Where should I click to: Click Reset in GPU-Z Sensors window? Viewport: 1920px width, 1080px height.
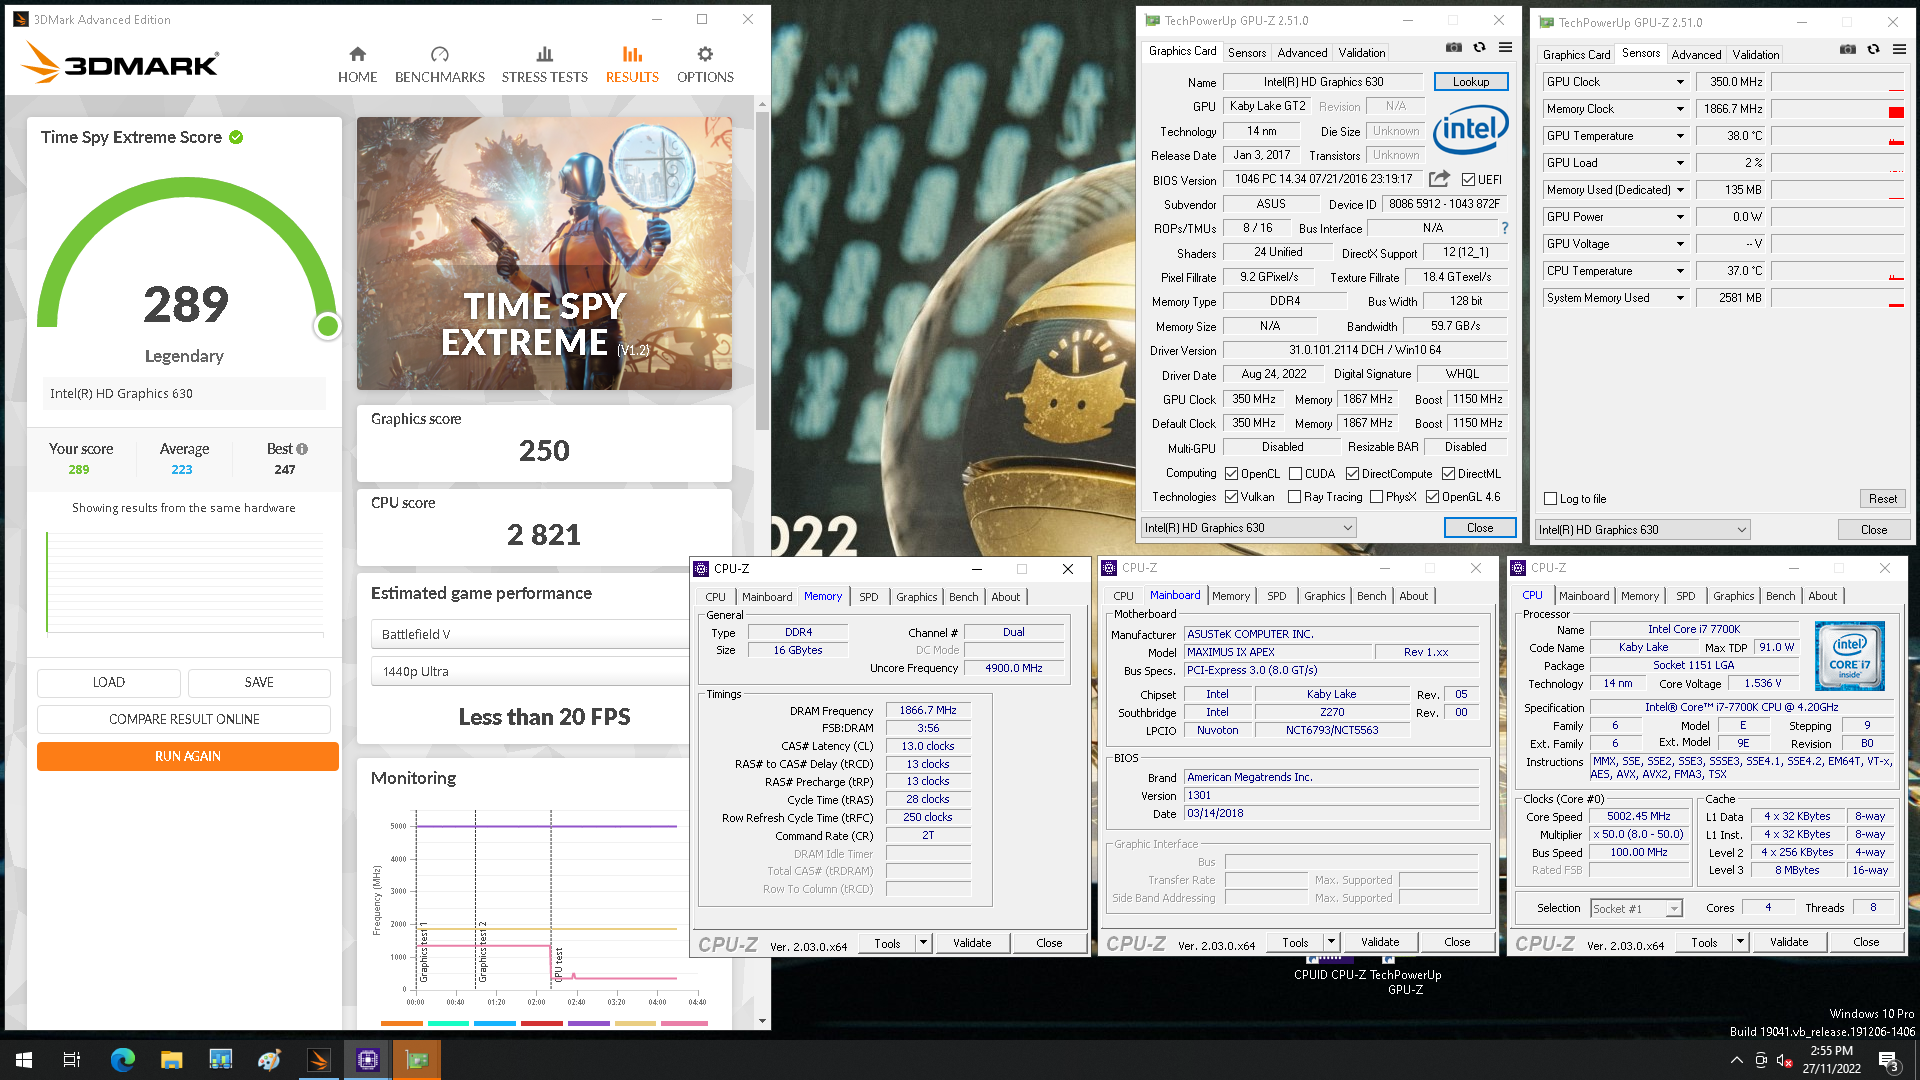point(1882,499)
